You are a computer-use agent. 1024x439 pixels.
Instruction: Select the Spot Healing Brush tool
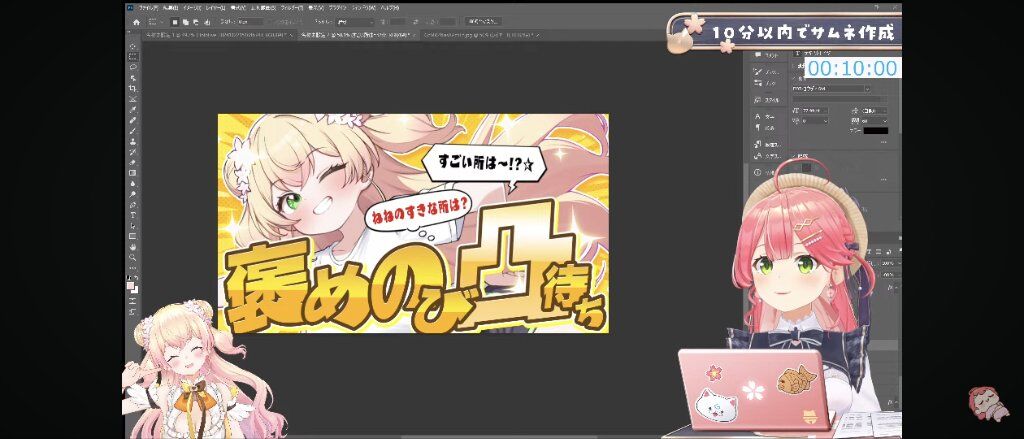pos(133,120)
